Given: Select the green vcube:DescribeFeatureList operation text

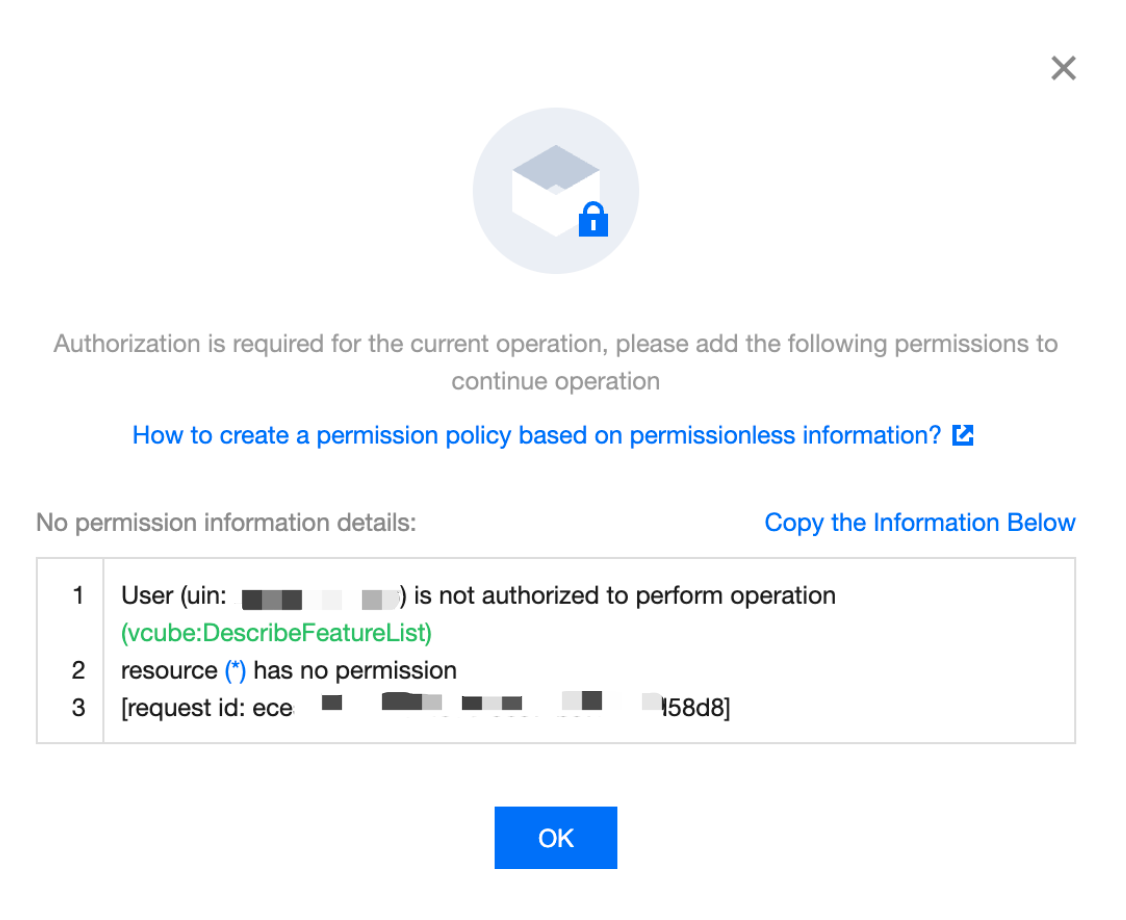Looking at the screenshot, I should coord(276,633).
